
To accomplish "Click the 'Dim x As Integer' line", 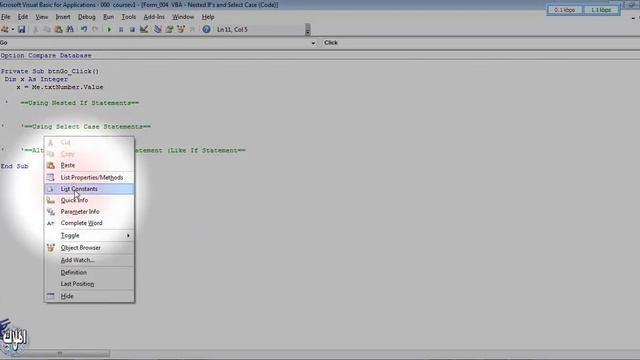I will coord(36,79).
